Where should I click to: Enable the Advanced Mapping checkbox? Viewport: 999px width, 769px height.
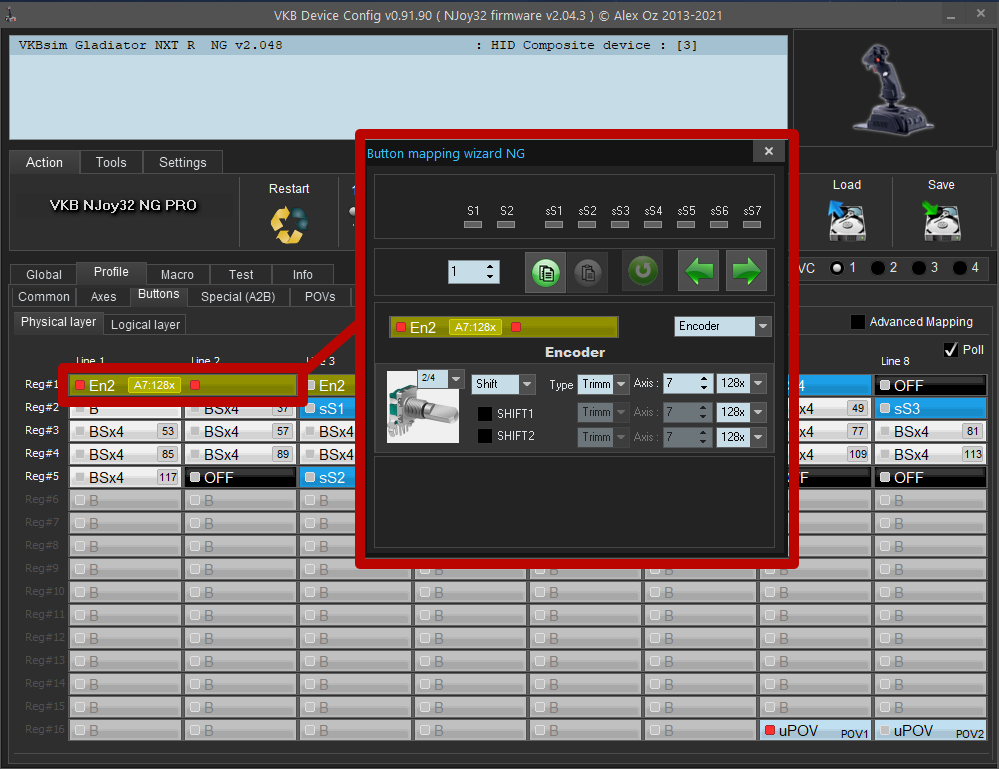pyautogui.click(x=858, y=322)
